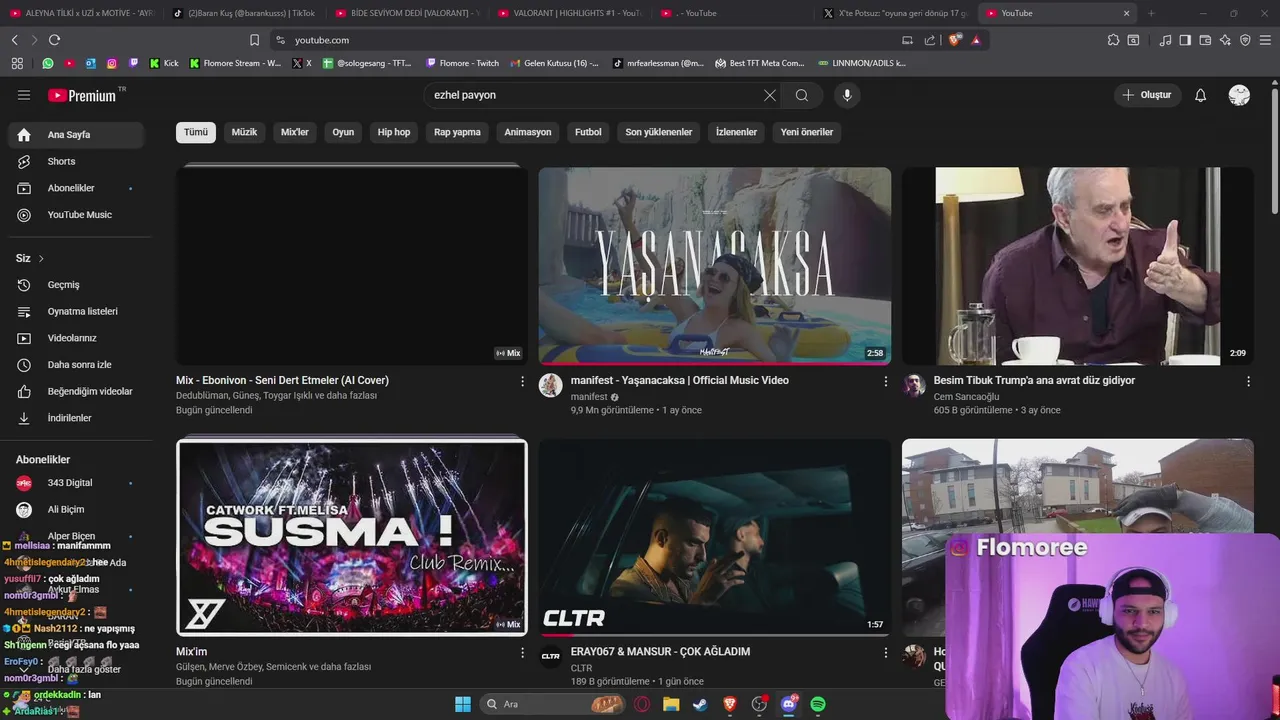1280x720 pixels.
Task: Open notifications bell
Action: tap(1201, 95)
